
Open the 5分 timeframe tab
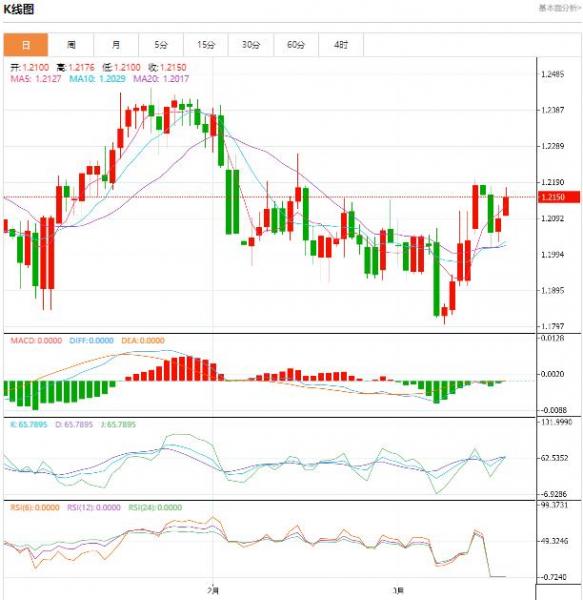[x=161, y=45]
